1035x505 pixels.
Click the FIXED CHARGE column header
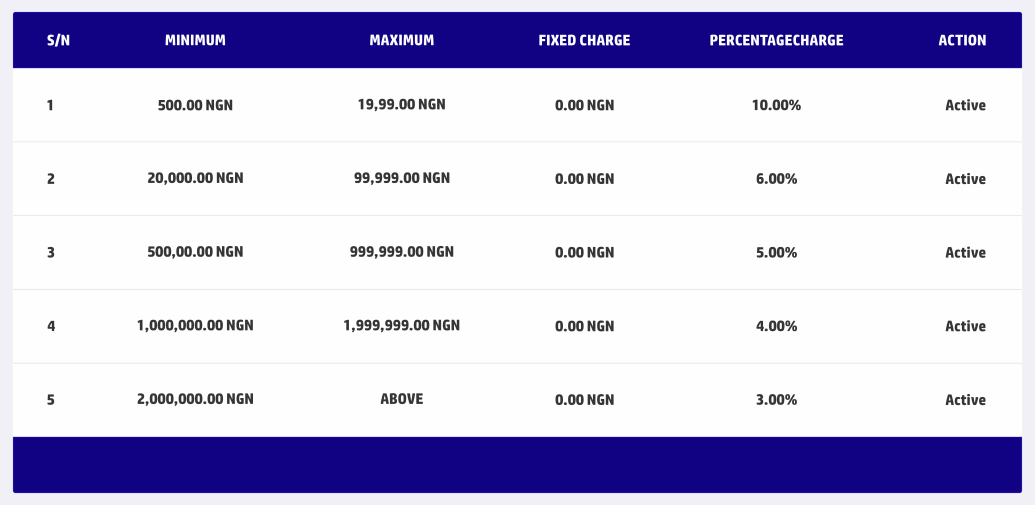[584, 40]
